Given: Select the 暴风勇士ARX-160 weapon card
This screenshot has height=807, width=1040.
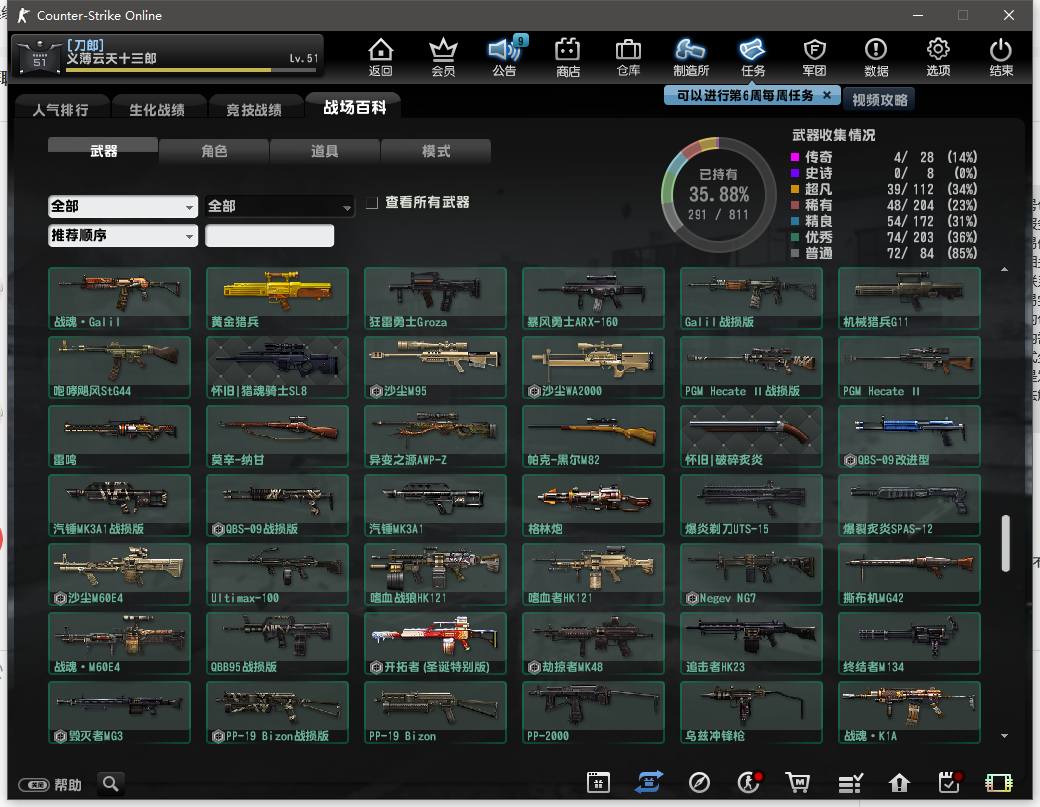Looking at the screenshot, I should (593, 298).
